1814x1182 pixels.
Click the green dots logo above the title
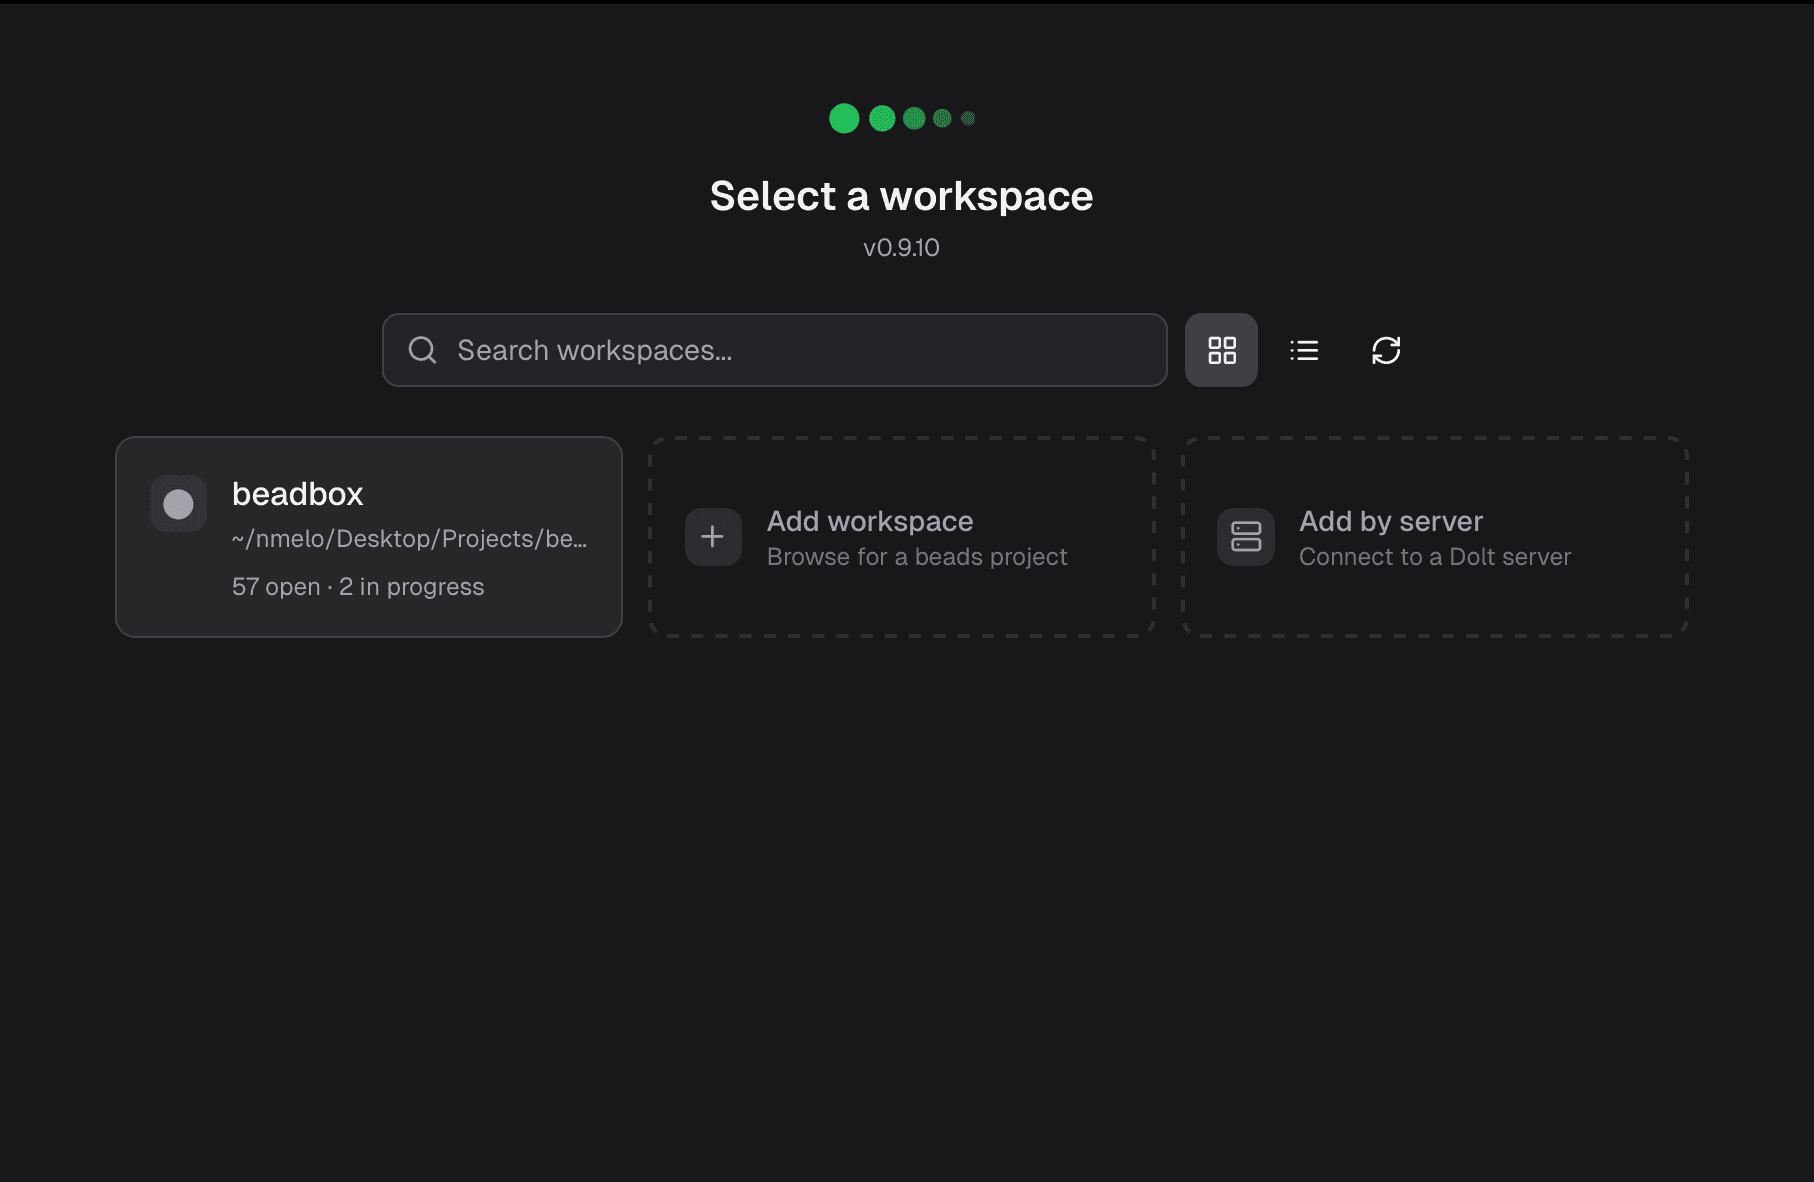(x=901, y=117)
